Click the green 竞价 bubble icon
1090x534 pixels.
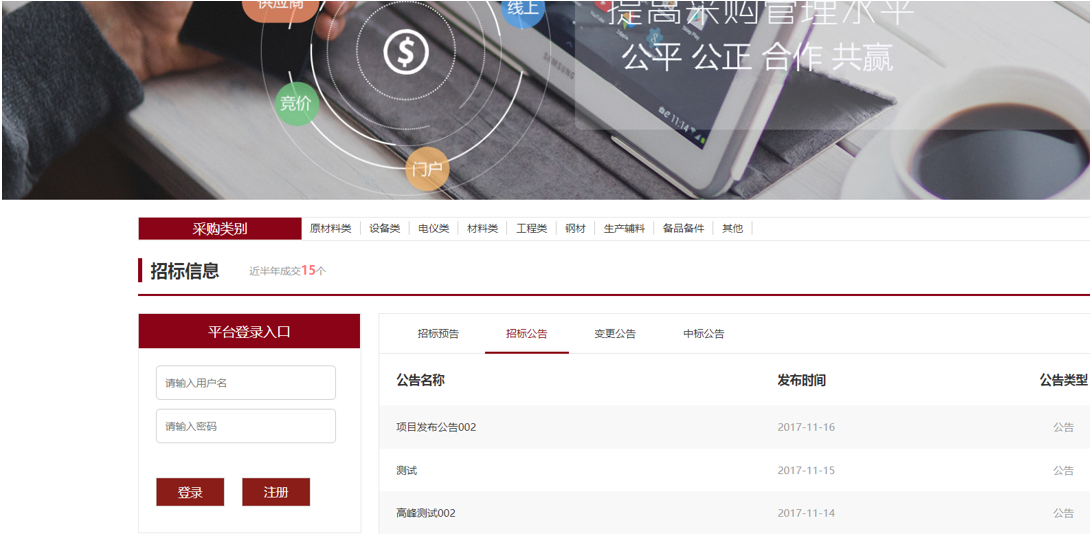tap(296, 104)
